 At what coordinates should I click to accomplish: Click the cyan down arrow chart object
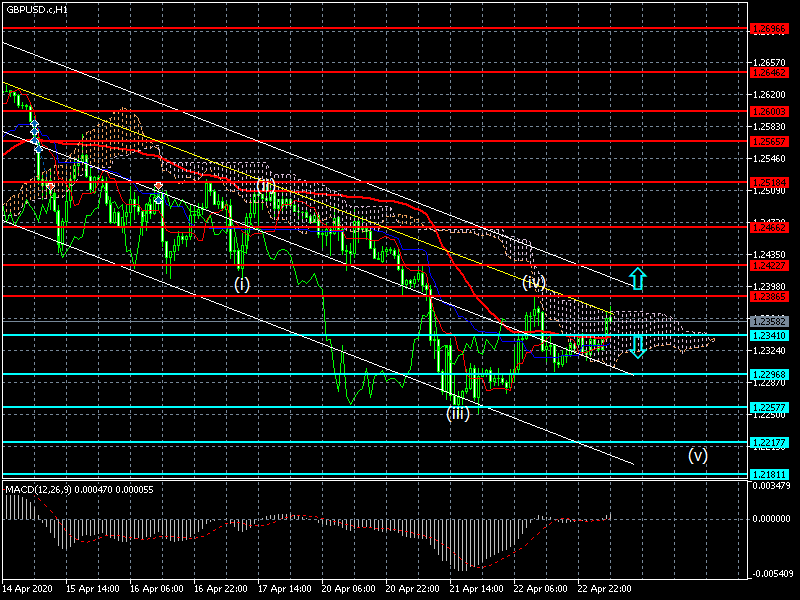637,347
